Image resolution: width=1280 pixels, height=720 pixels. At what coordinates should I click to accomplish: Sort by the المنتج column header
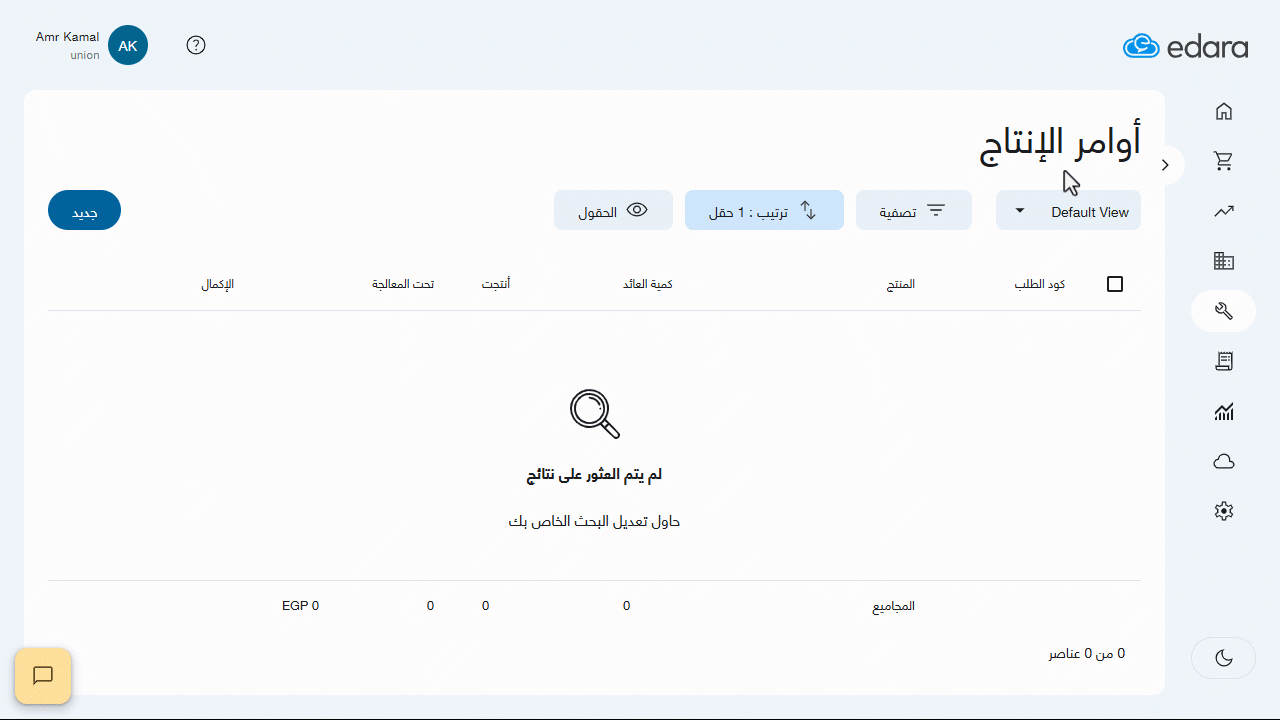click(x=900, y=284)
